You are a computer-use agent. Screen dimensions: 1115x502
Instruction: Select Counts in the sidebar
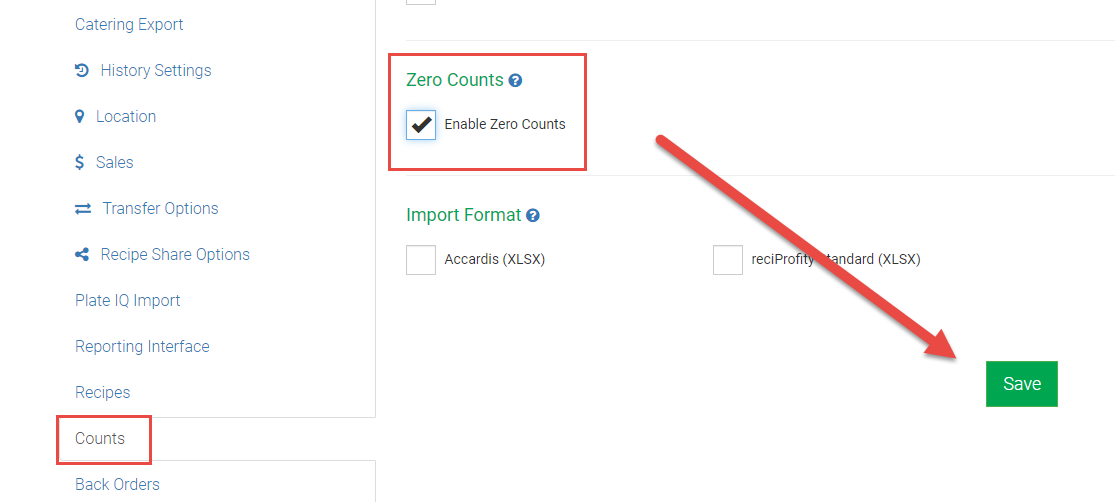[100, 438]
